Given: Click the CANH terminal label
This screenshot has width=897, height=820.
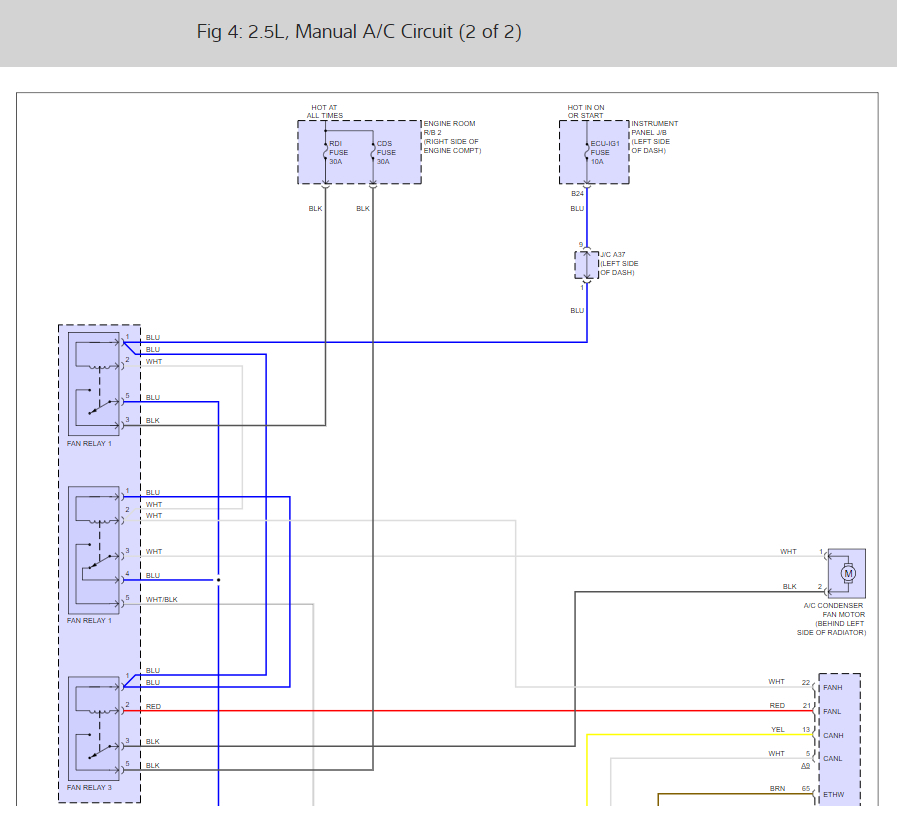Looking at the screenshot, I should pyautogui.click(x=833, y=735).
